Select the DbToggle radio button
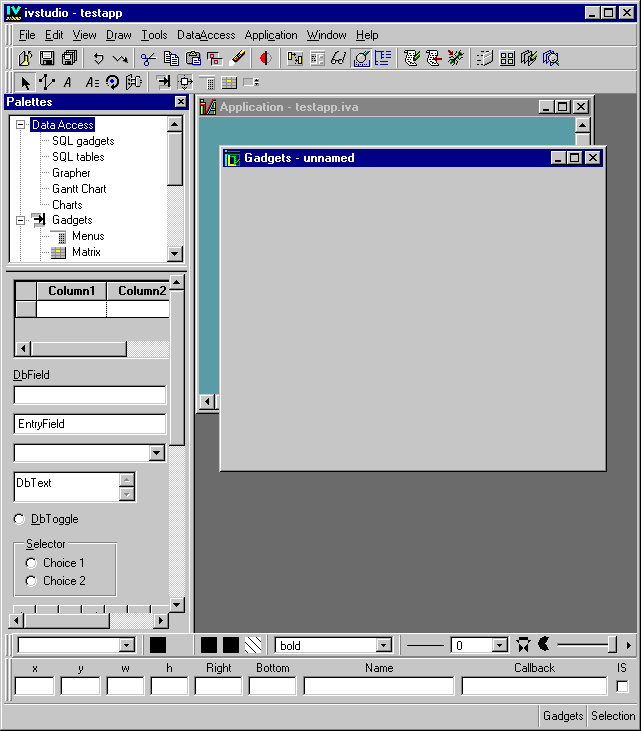The width and height of the screenshot is (641, 731). [20, 519]
